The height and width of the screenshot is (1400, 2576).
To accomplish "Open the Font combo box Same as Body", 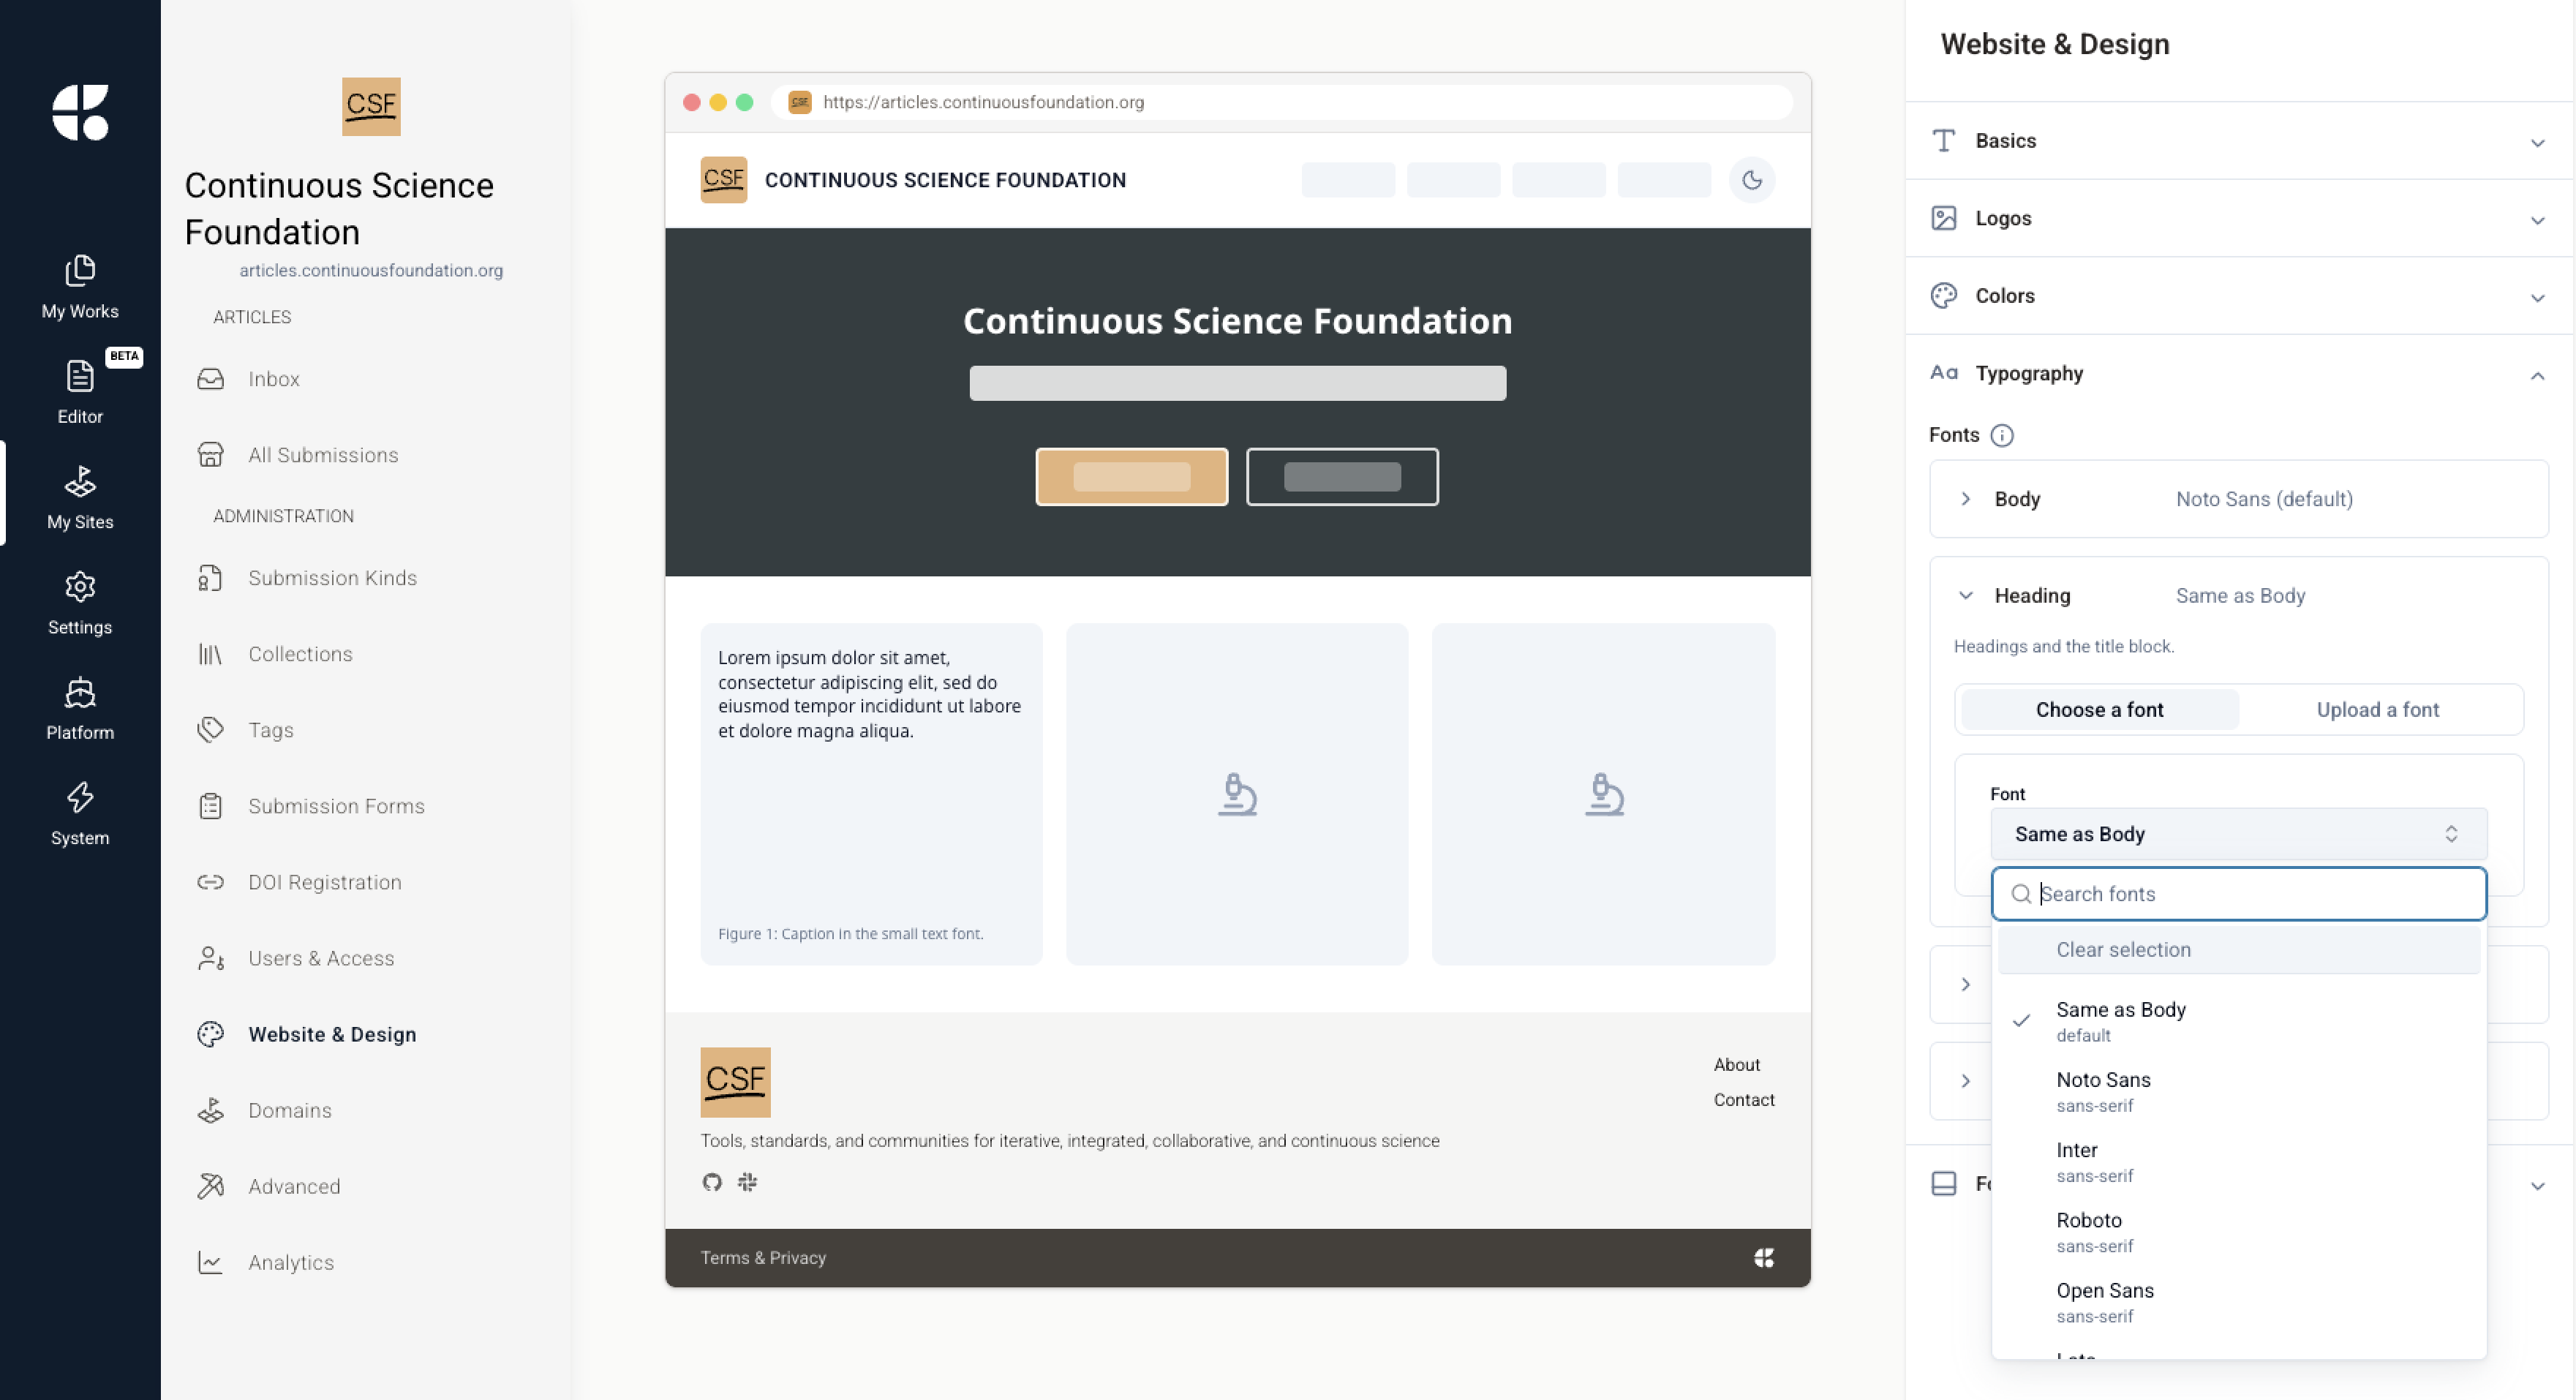I will click(2238, 834).
